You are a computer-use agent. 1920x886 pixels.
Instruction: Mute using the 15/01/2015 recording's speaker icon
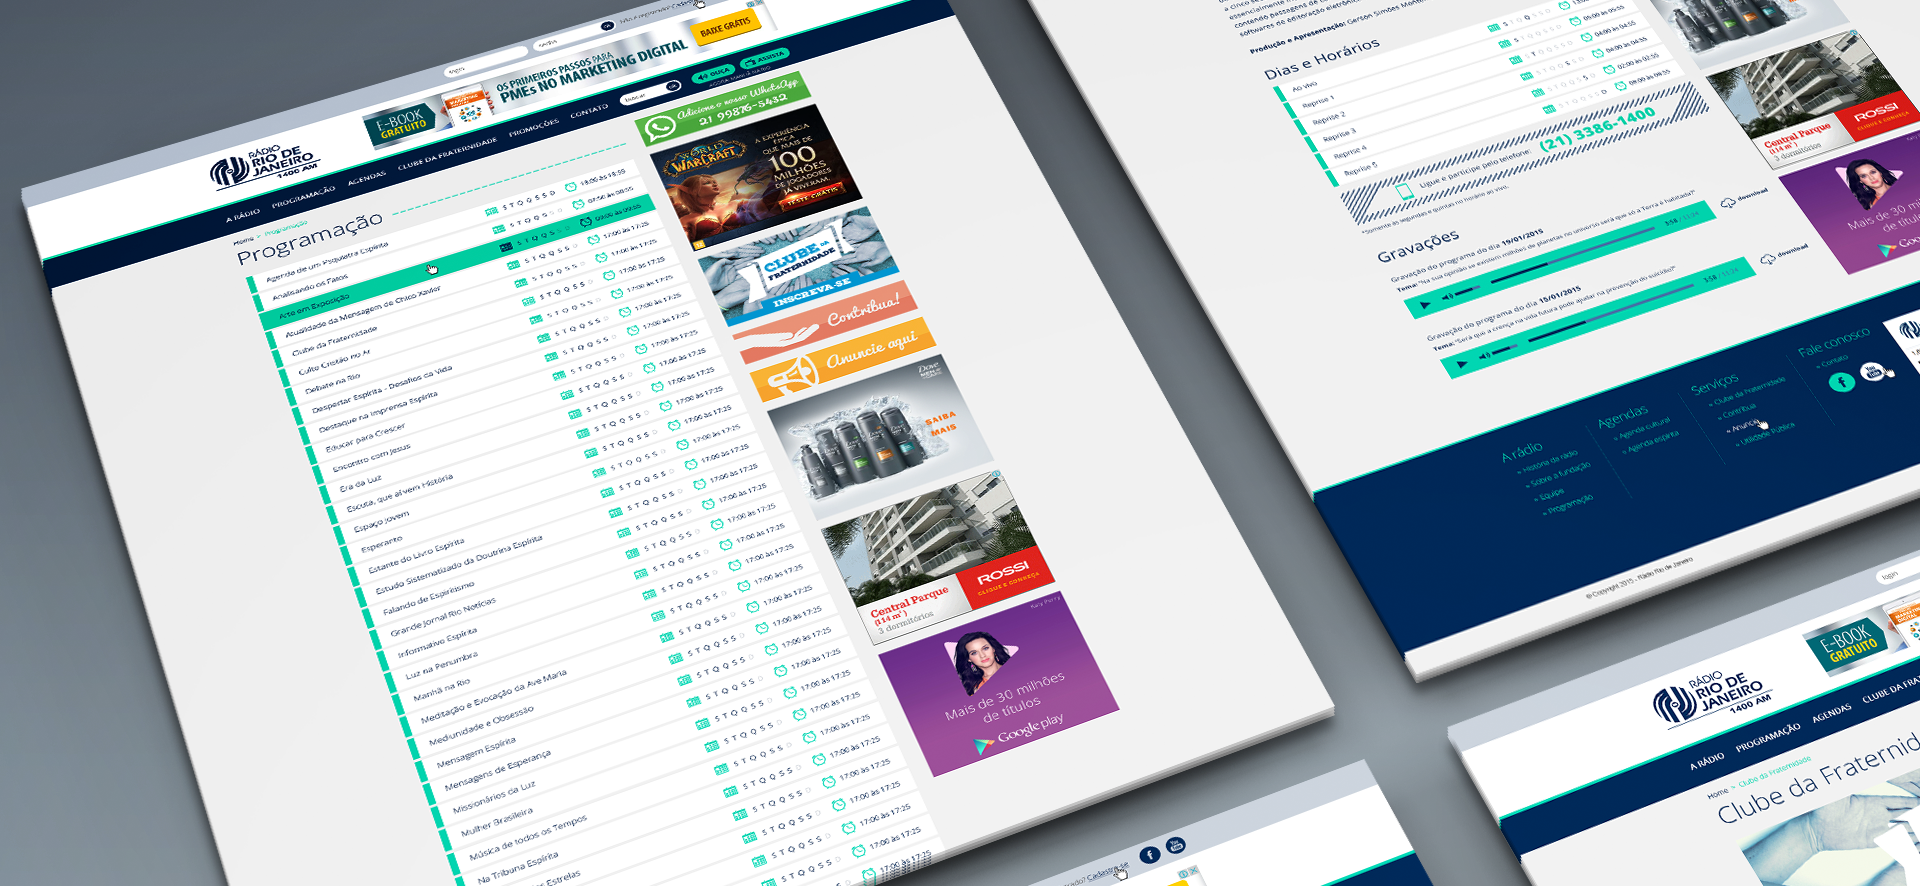(1485, 355)
